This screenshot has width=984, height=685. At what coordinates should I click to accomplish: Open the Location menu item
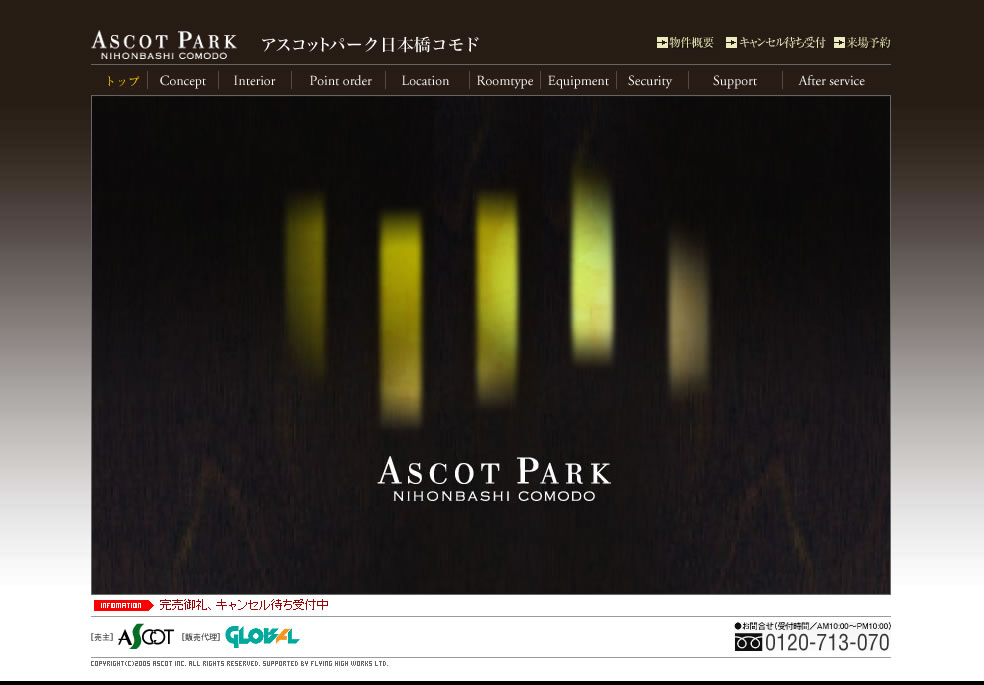click(x=425, y=81)
